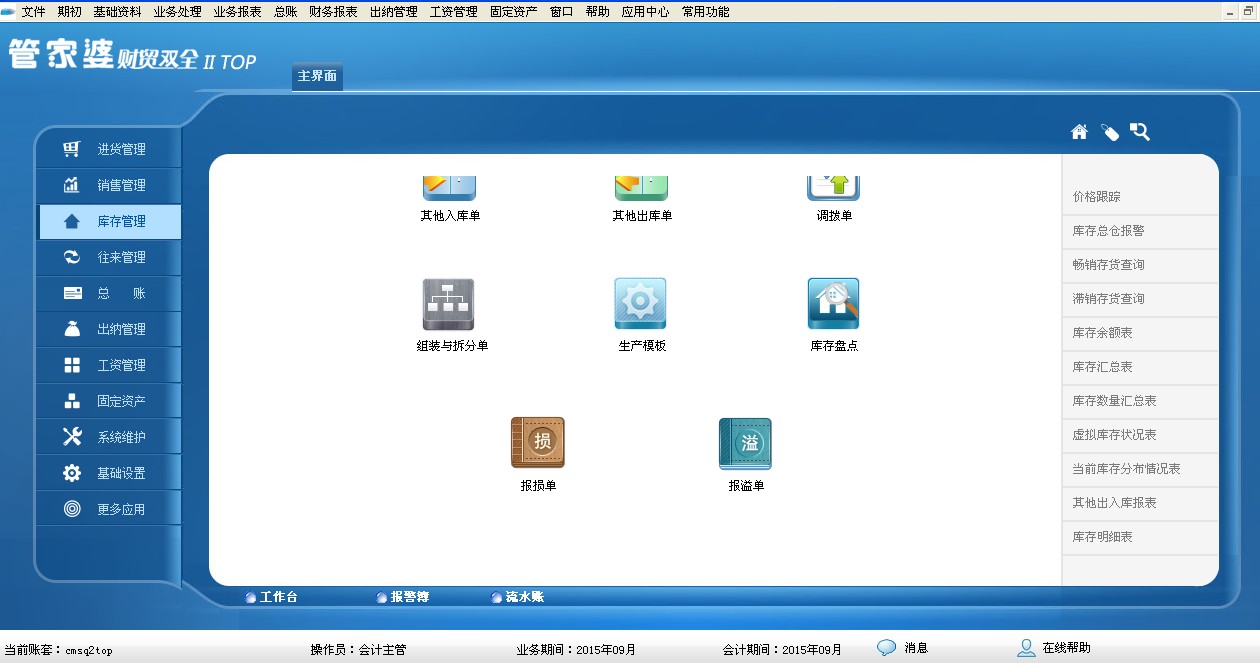Click the magnifier search icon

pyautogui.click(x=1140, y=132)
